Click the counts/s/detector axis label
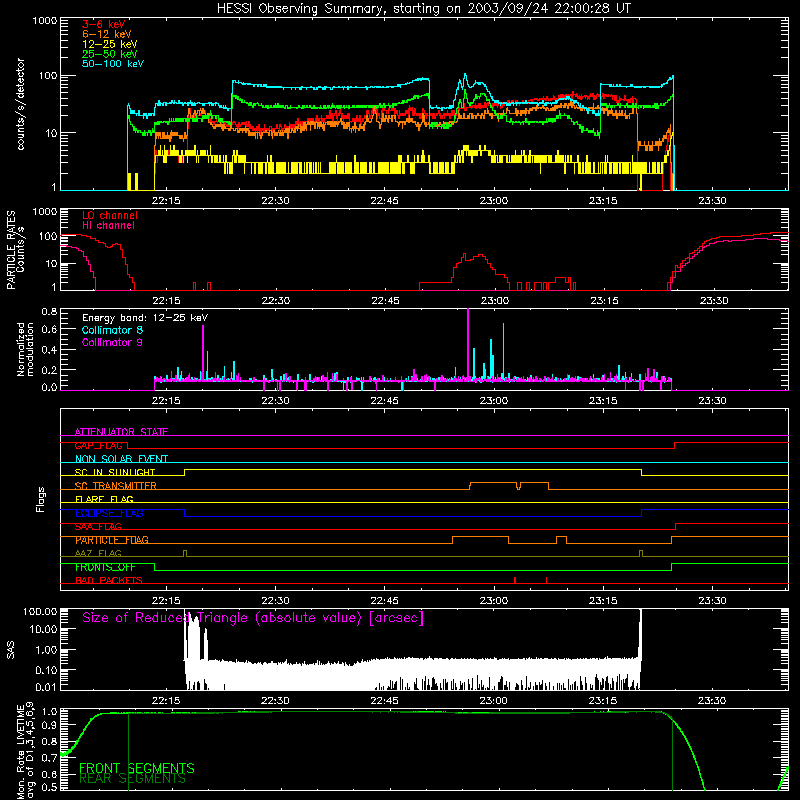 20,104
